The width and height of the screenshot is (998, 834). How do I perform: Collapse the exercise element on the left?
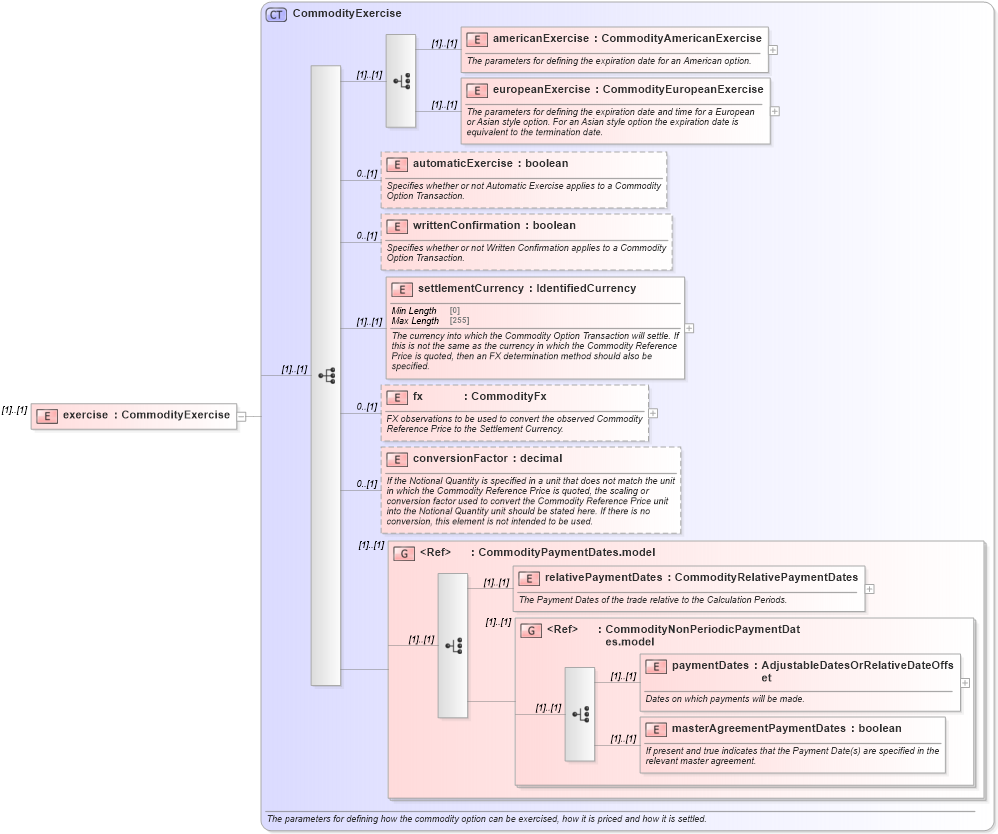tap(239, 416)
